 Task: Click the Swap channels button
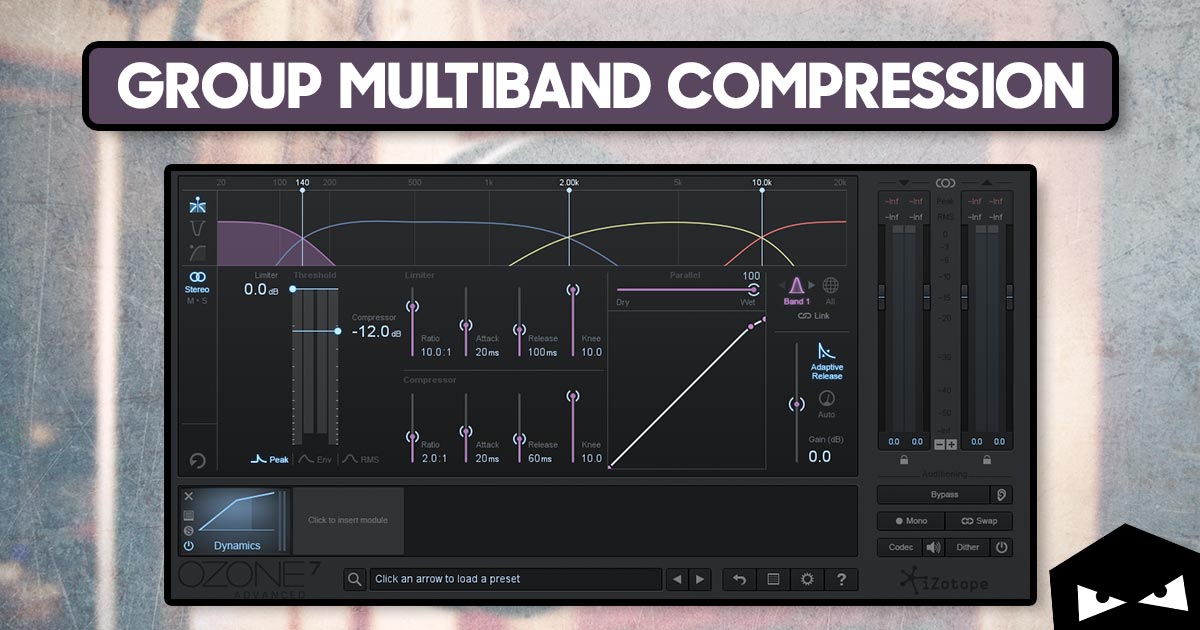[x=979, y=521]
